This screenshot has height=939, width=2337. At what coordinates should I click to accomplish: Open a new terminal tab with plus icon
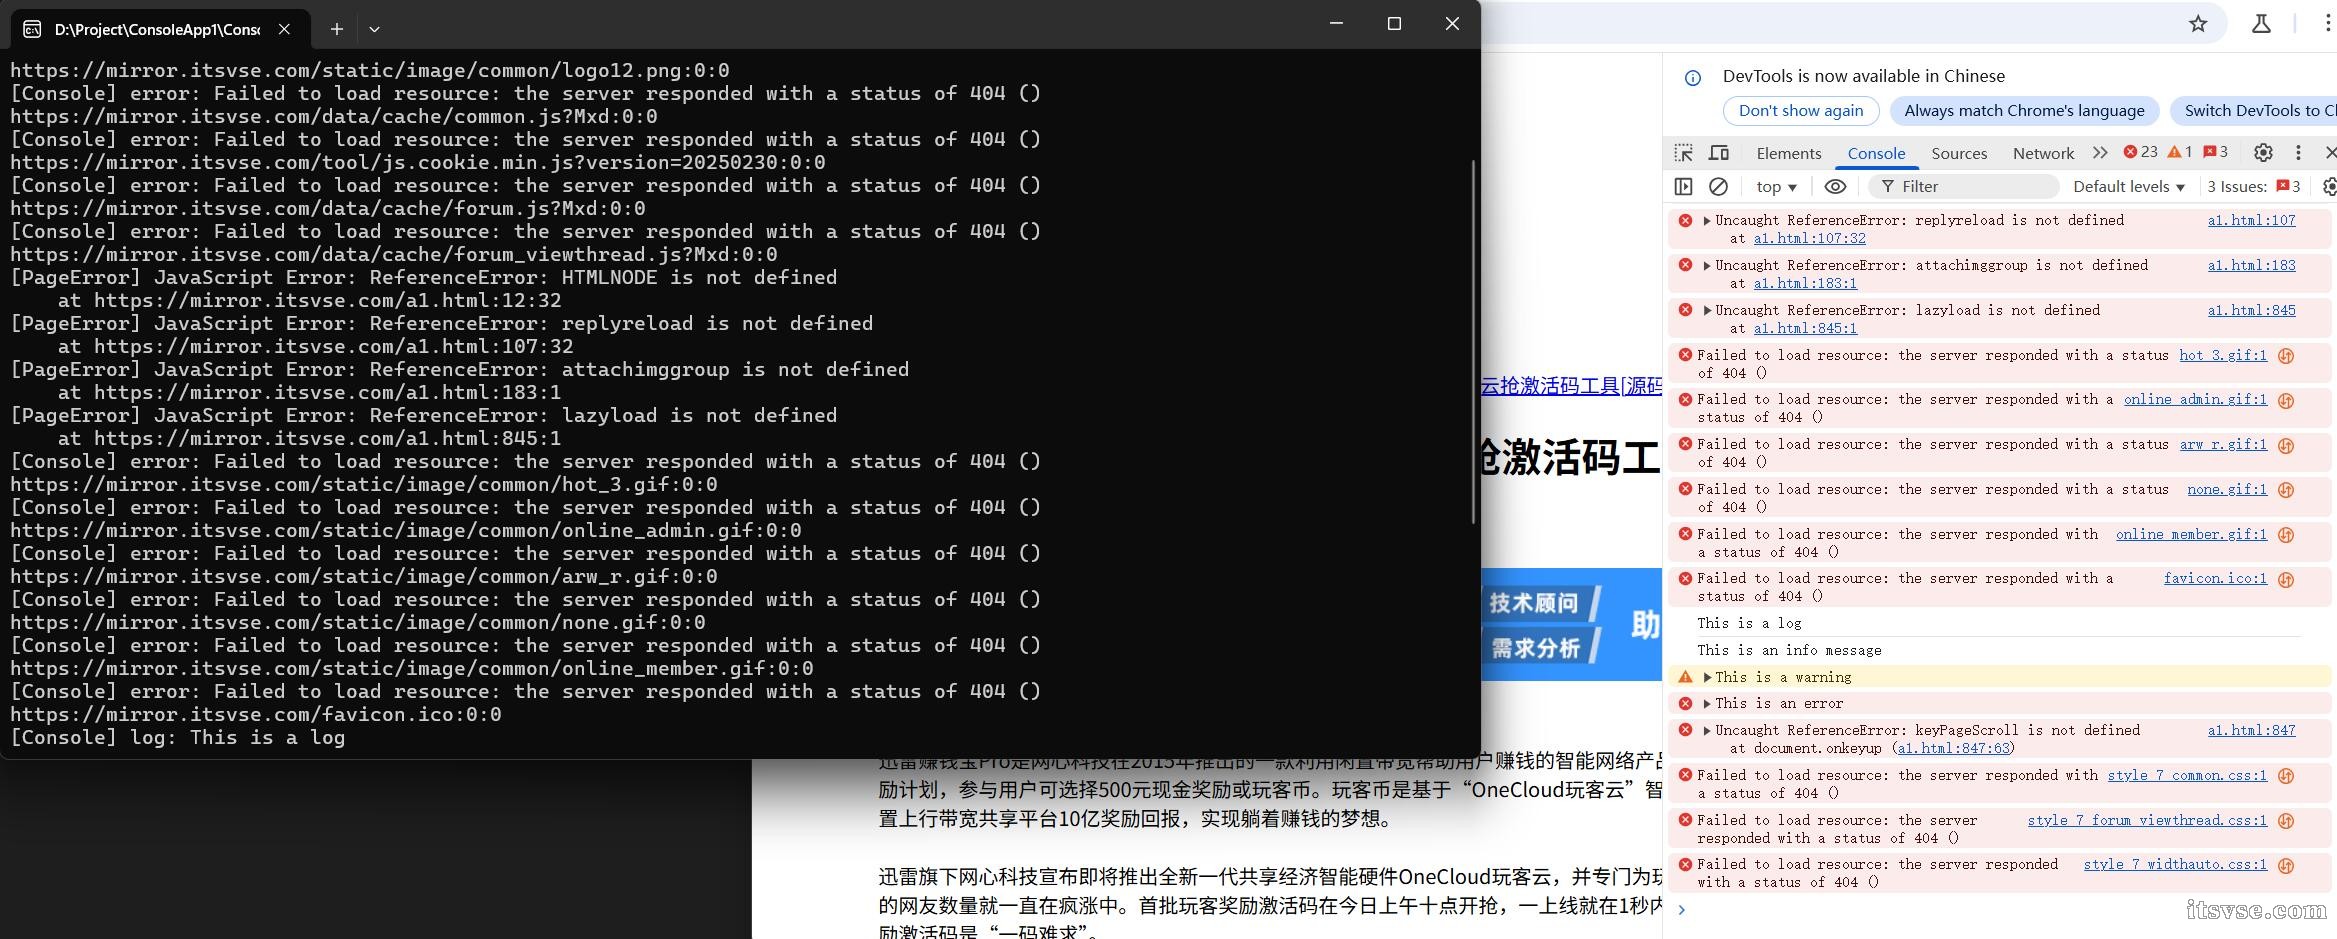tap(337, 29)
